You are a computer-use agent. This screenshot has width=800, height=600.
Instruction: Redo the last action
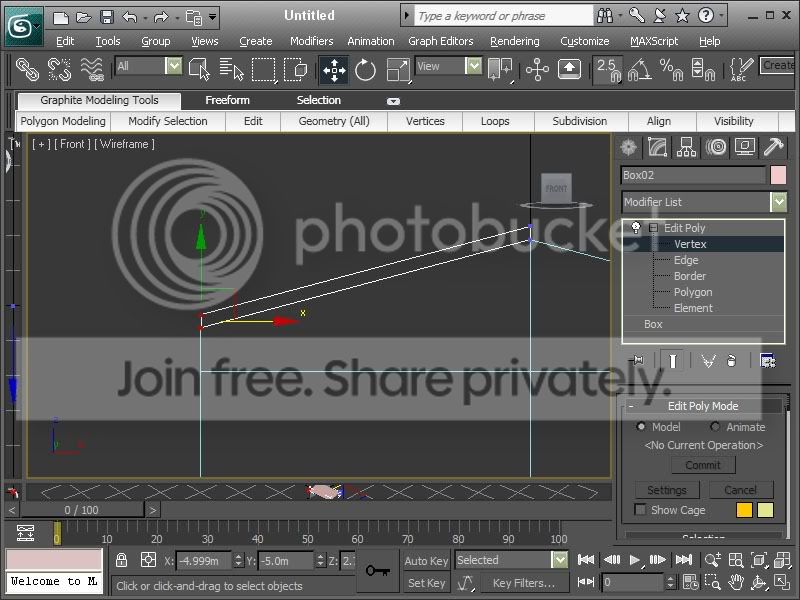[x=161, y=18]
